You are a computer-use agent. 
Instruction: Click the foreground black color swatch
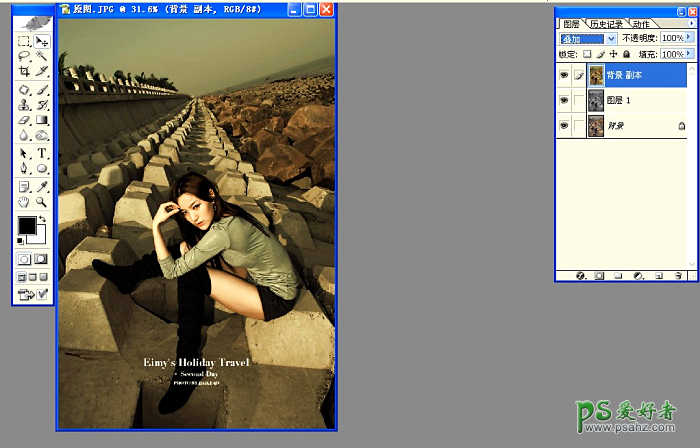[25, 226]
